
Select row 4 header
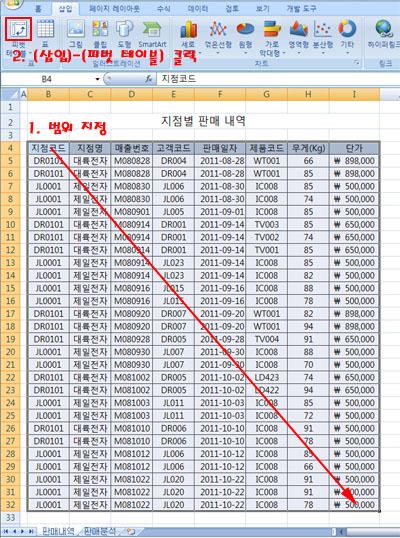[10, 148]
